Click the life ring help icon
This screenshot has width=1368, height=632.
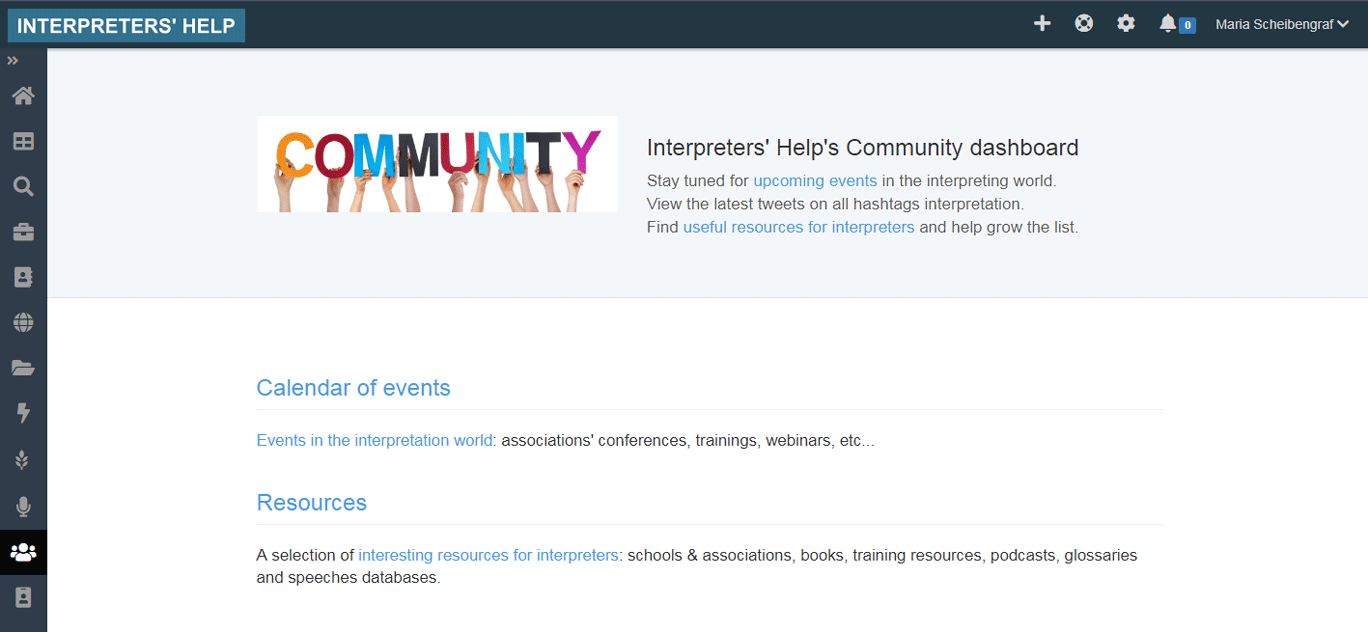[1084, 23]
